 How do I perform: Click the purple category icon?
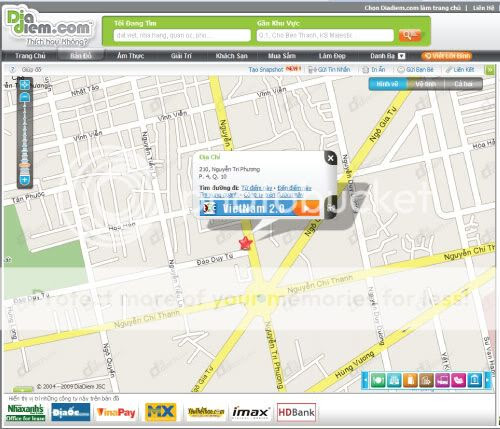coord(442,380)
